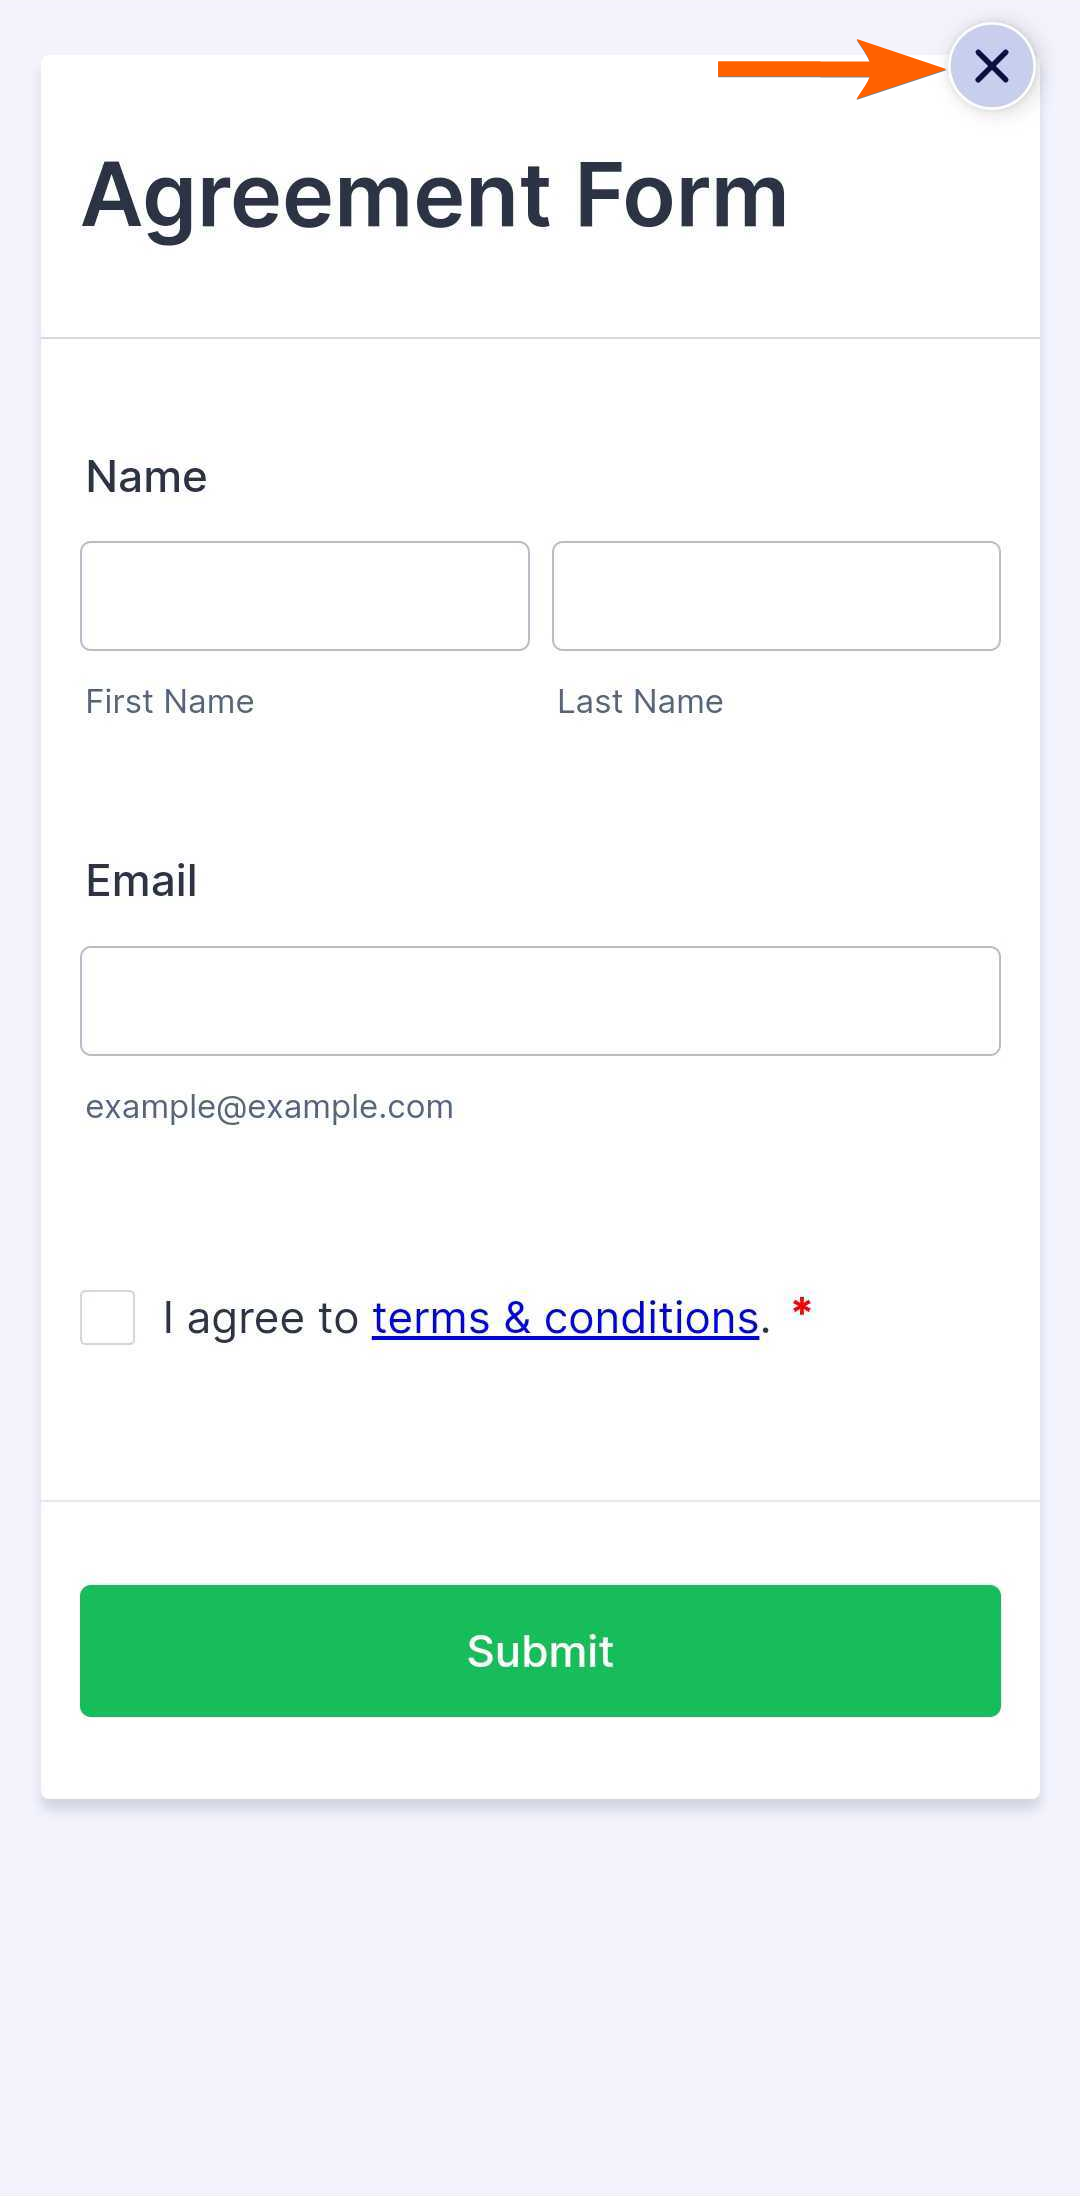The height and width of the screenshot is (2196, 1080).
Task: Tick the terms agreement checkbox
Action: point(108,1317)
